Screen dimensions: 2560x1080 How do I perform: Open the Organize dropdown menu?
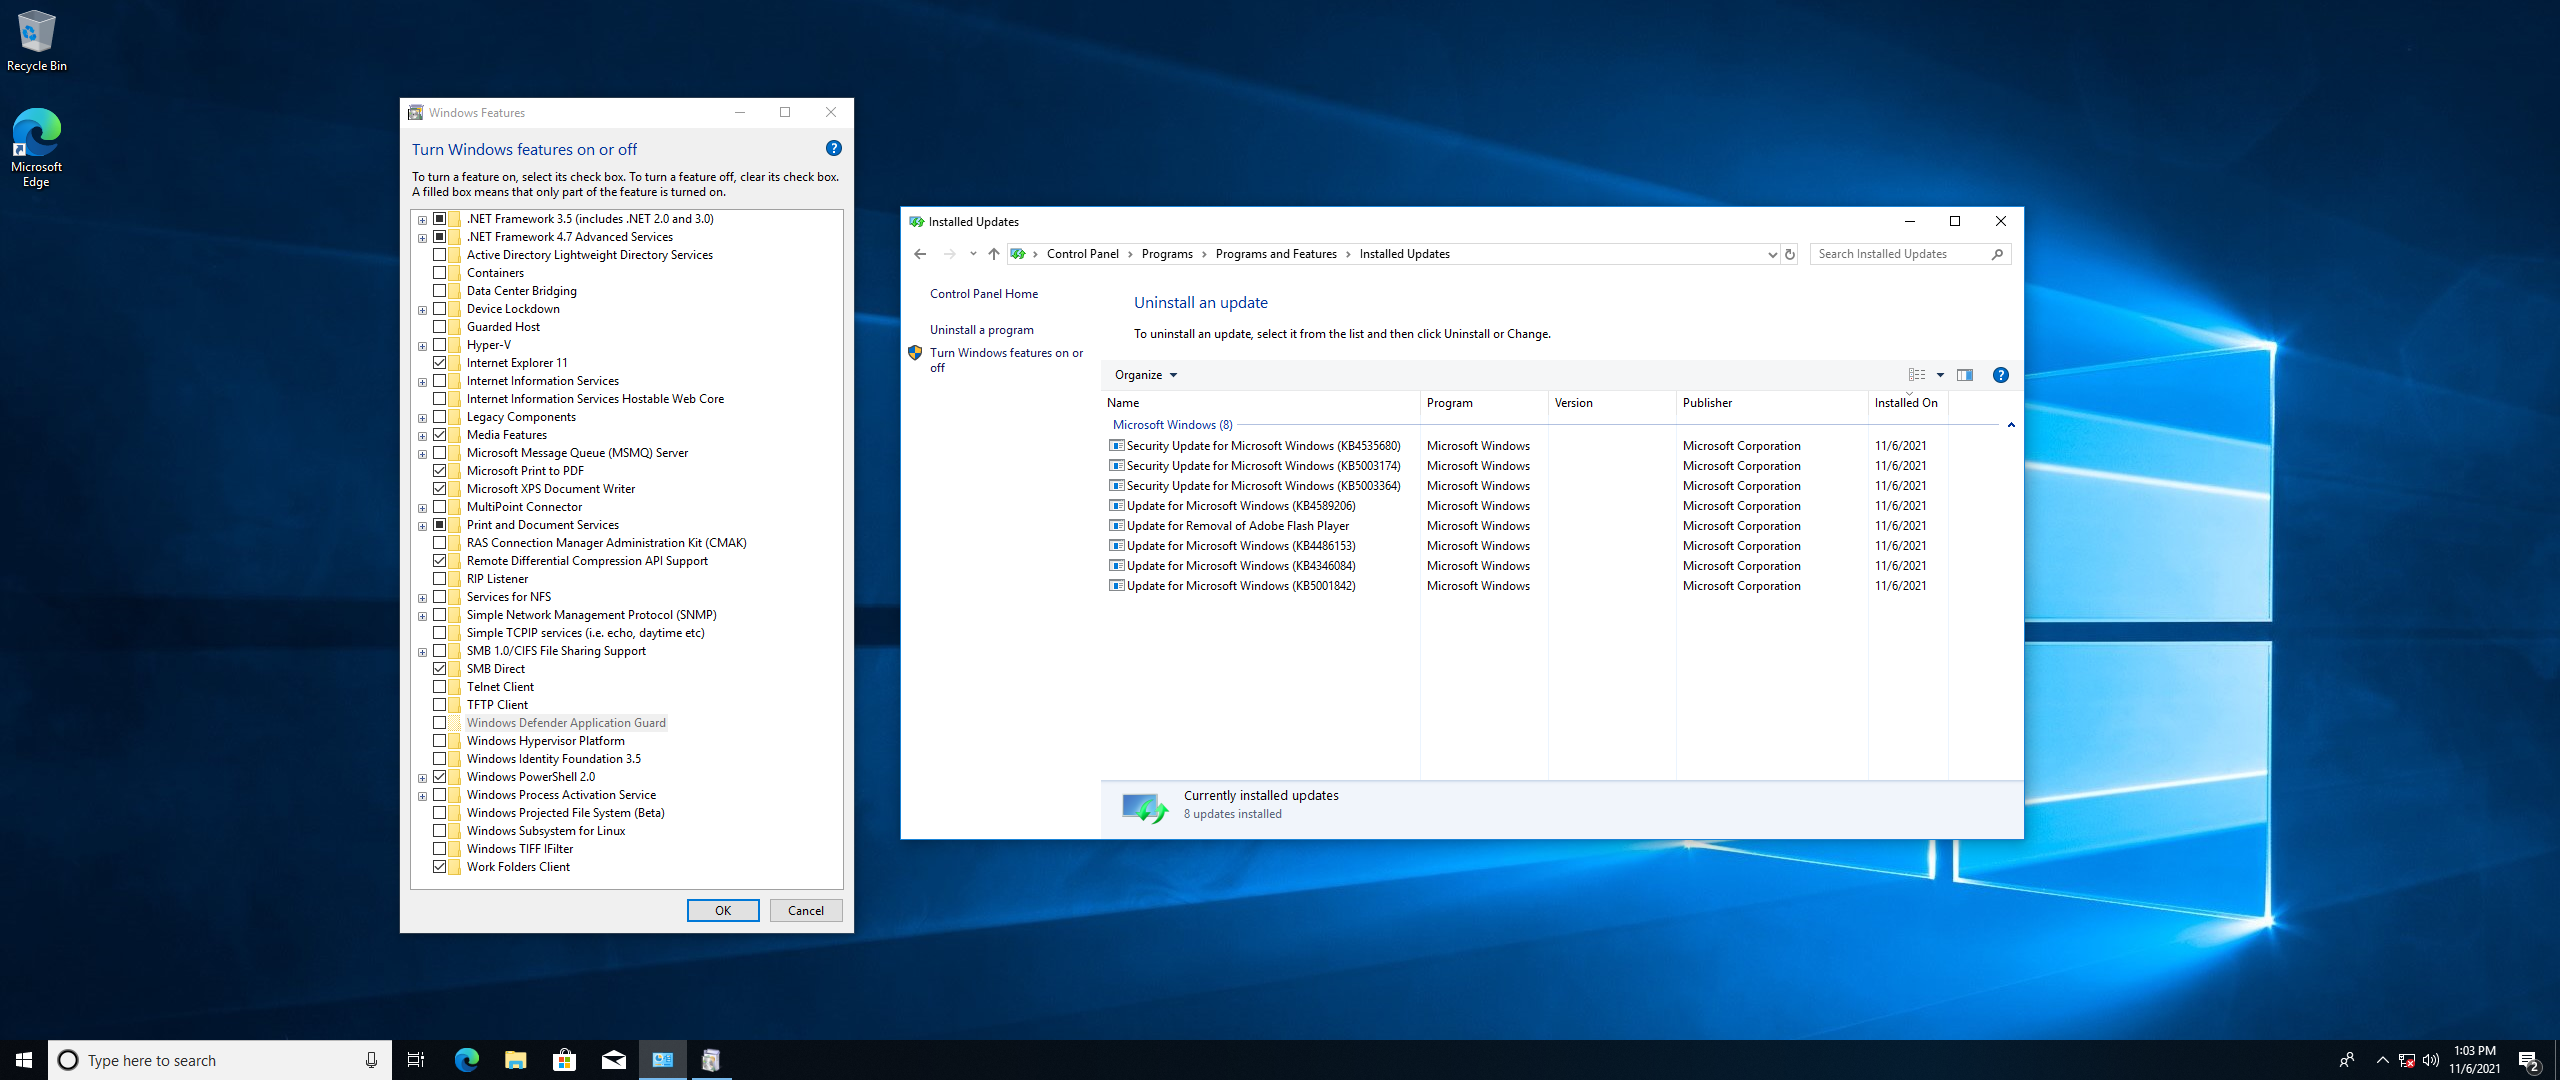[1146, 375]
